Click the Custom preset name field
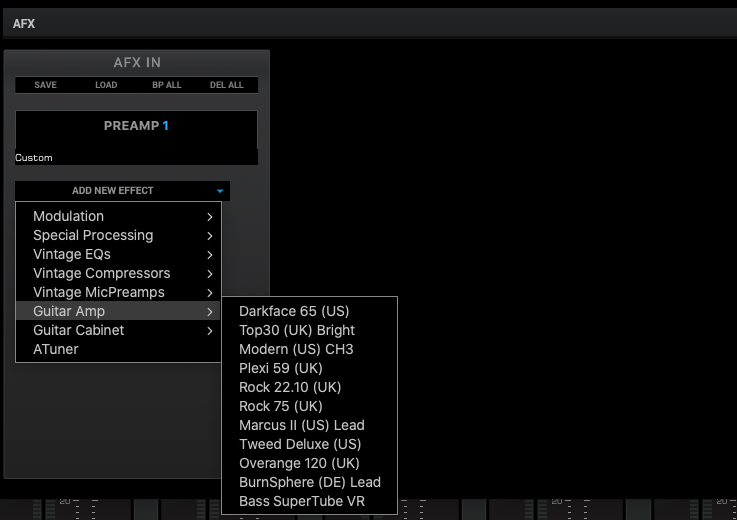 (136, 158)
